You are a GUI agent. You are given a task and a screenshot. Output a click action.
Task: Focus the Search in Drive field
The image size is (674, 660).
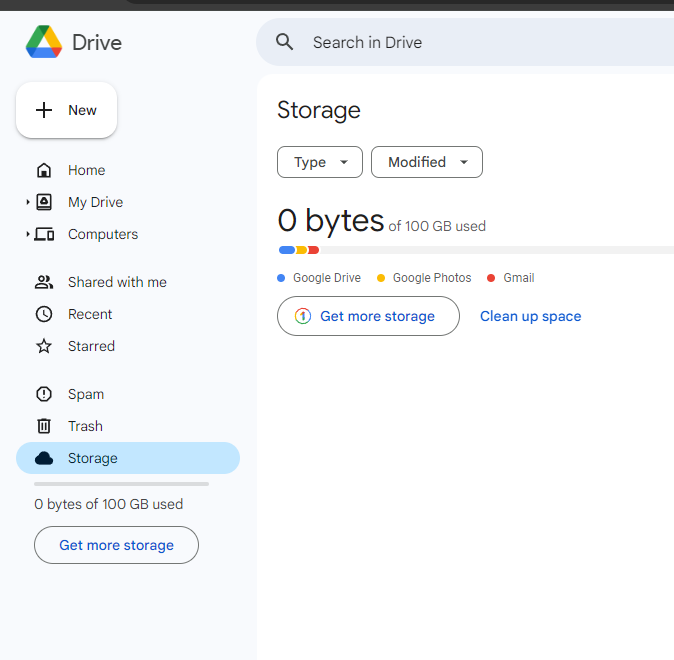[480, 42]
